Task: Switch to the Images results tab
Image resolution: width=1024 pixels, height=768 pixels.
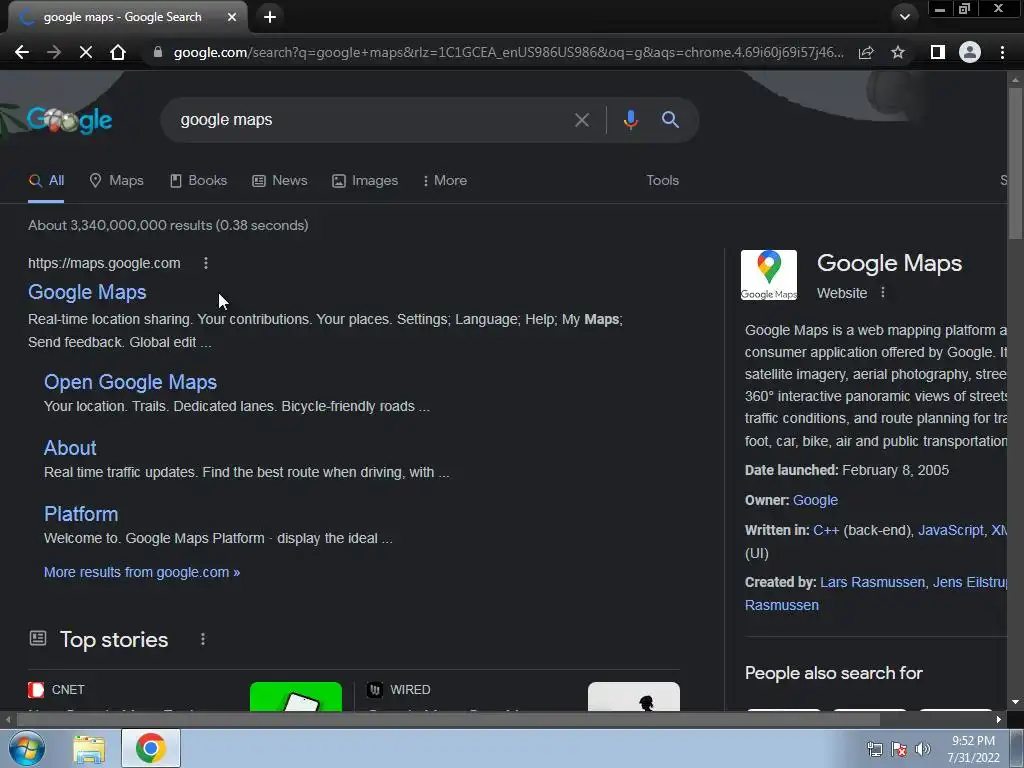Action: 365,181
